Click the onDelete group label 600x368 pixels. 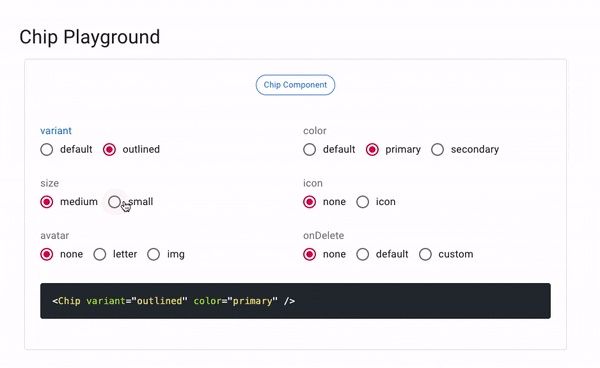(x=324, y=236)
